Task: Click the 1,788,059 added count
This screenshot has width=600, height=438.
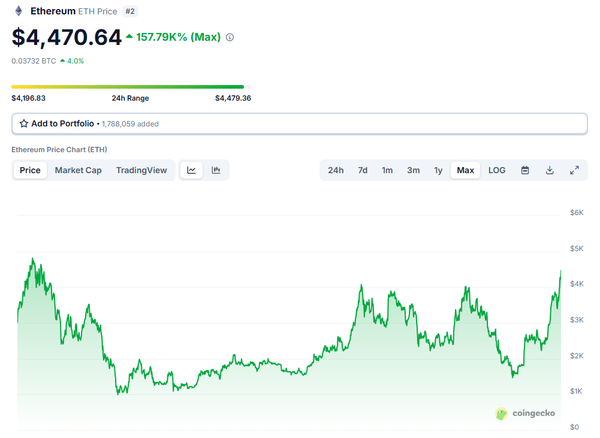Action: (x=130, y=124)
